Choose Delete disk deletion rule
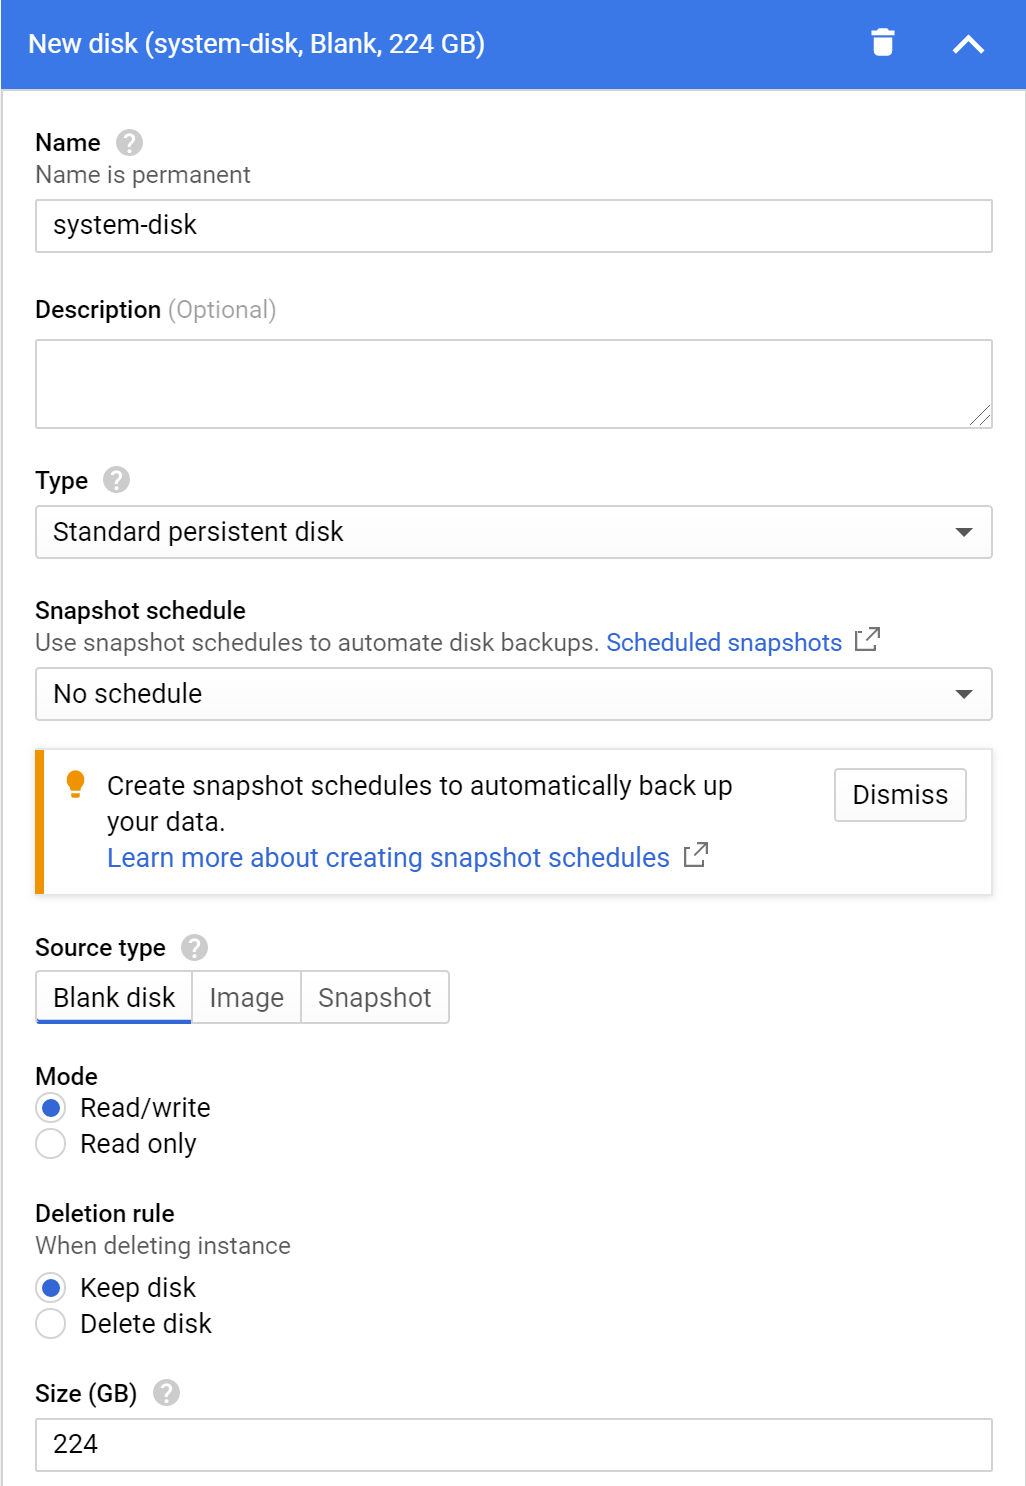The width and height of the screenshot is (1026, 1486). point(51,1324)
